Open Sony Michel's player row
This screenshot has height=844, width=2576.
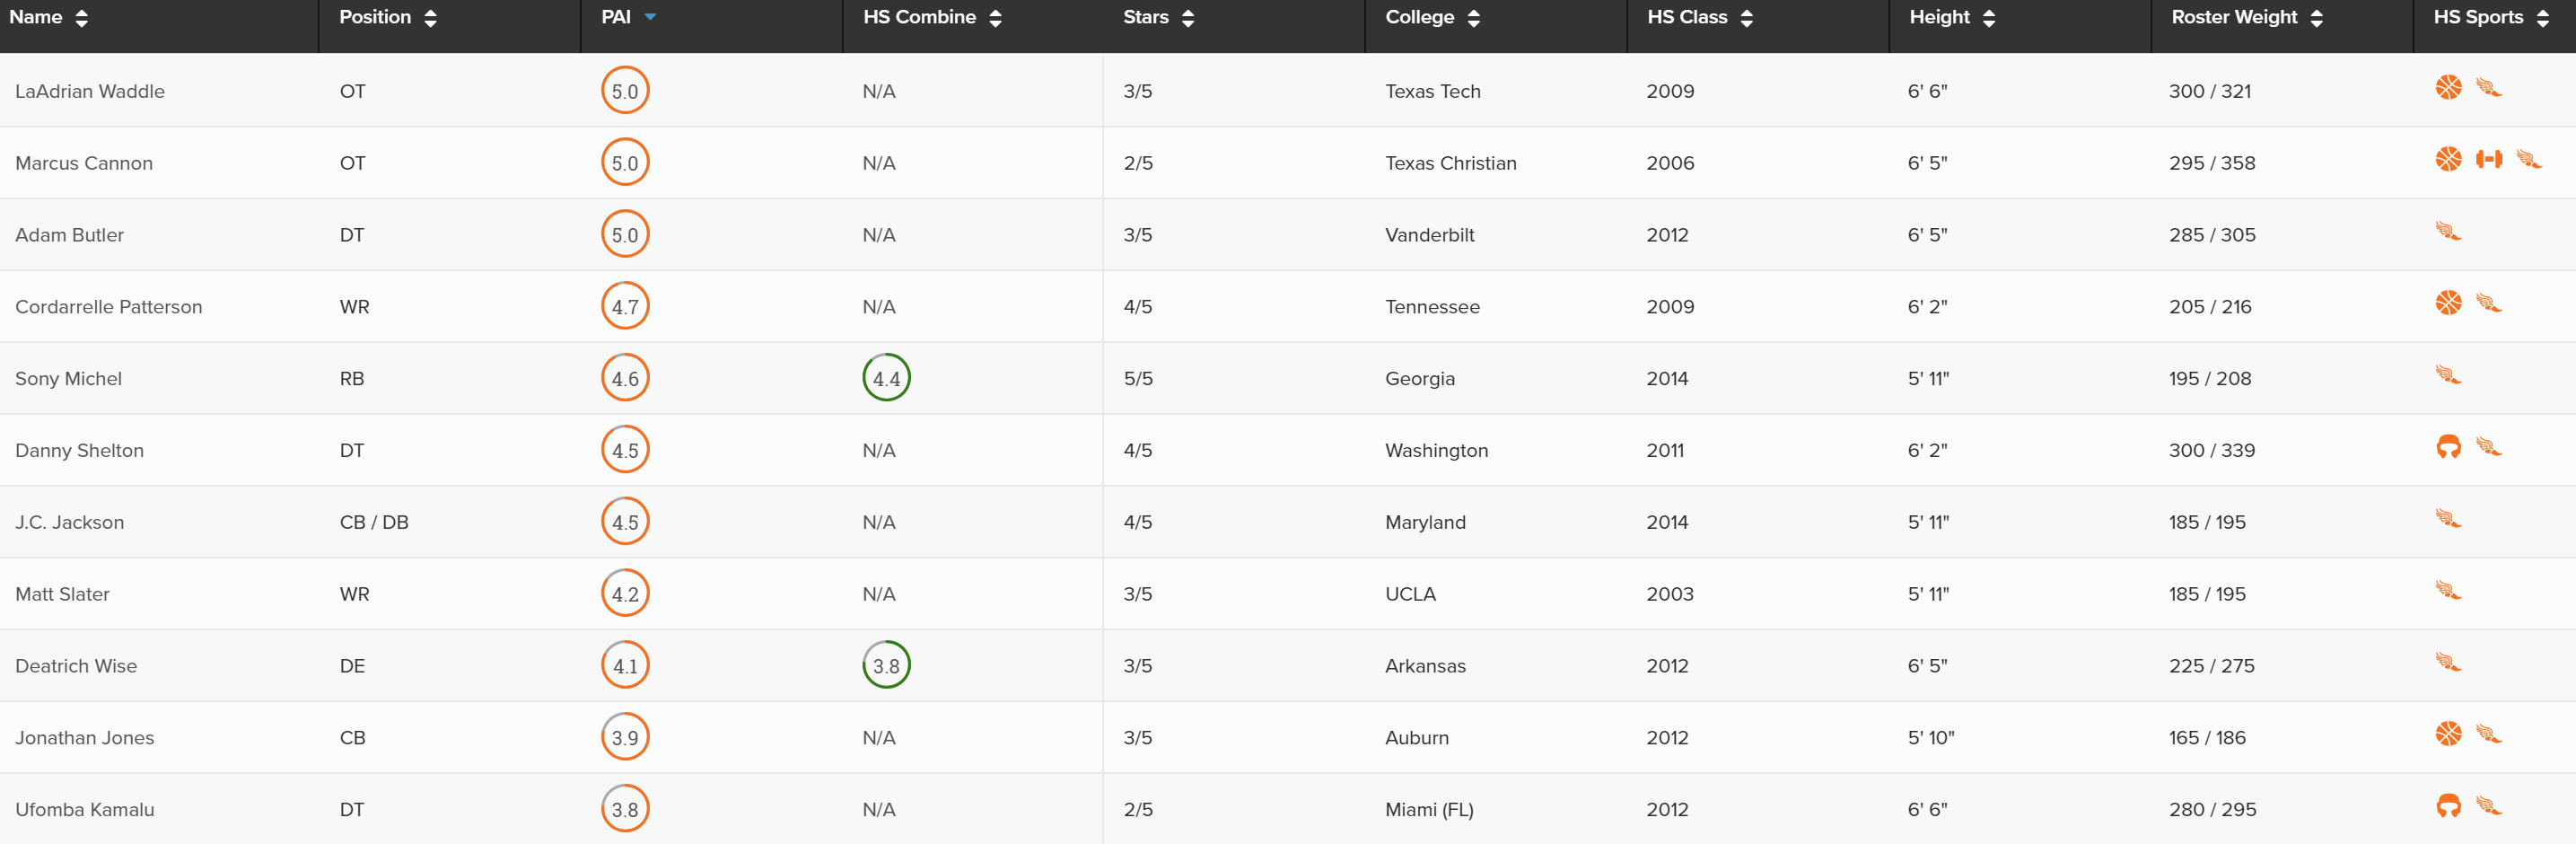[x=1288, y=378]
